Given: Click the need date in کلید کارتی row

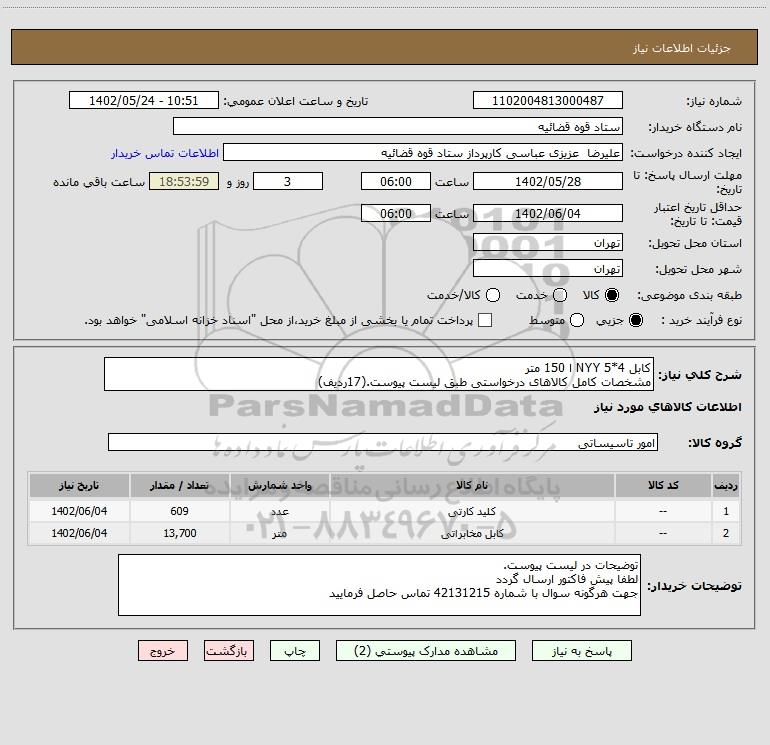Looking at the screenshot, I should pyautogui.click(x=79, y=511).
